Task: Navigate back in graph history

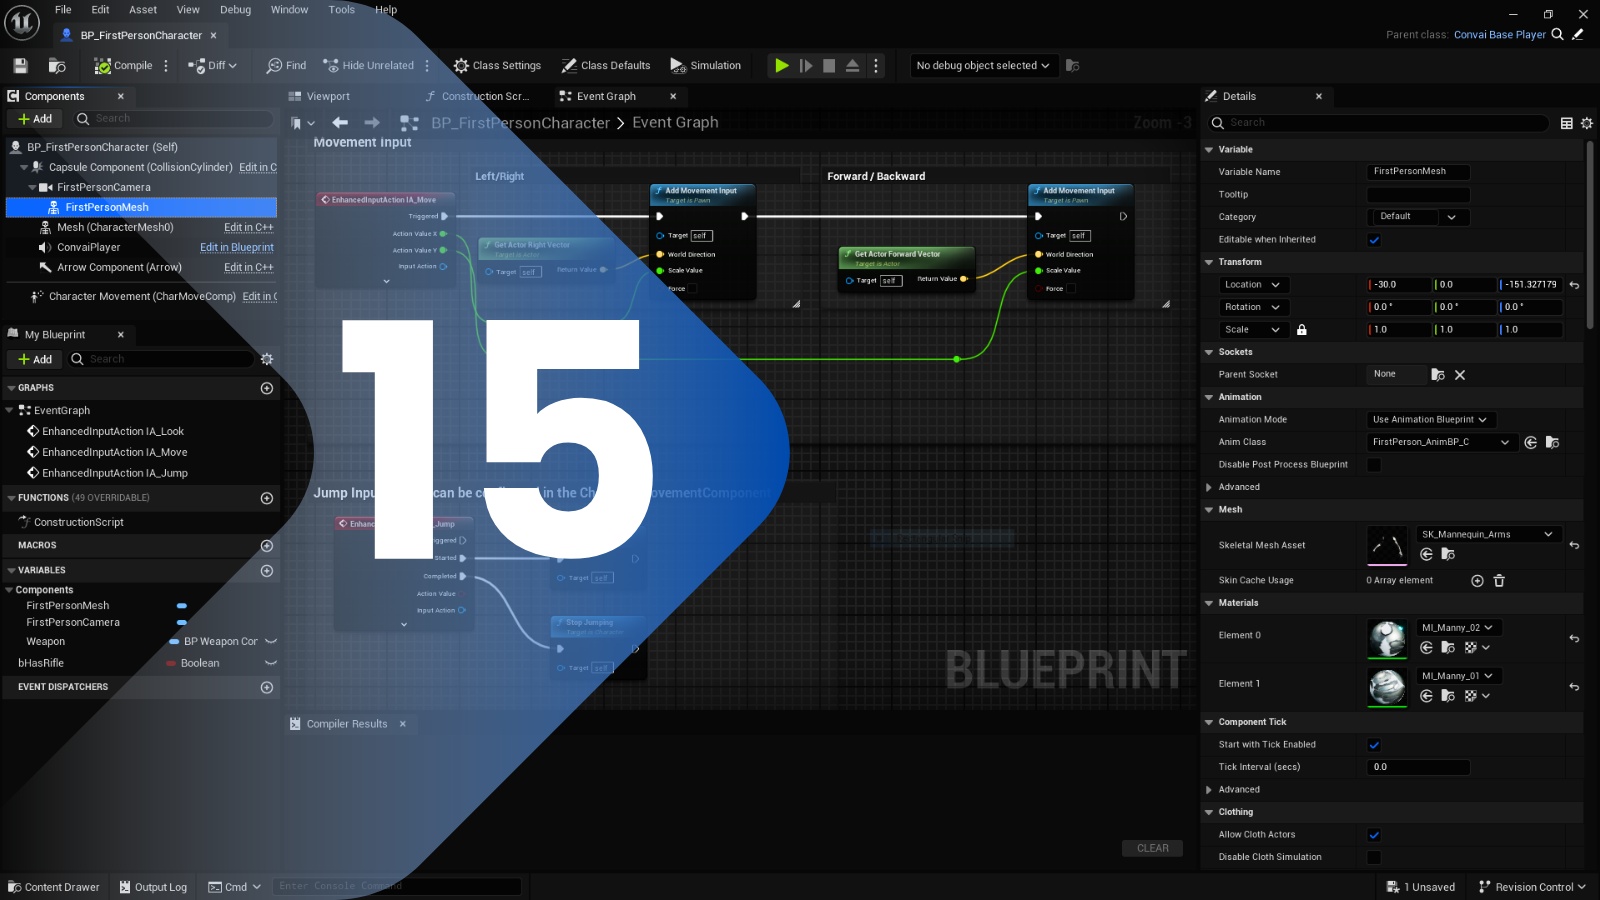Action: click(340, 123)
